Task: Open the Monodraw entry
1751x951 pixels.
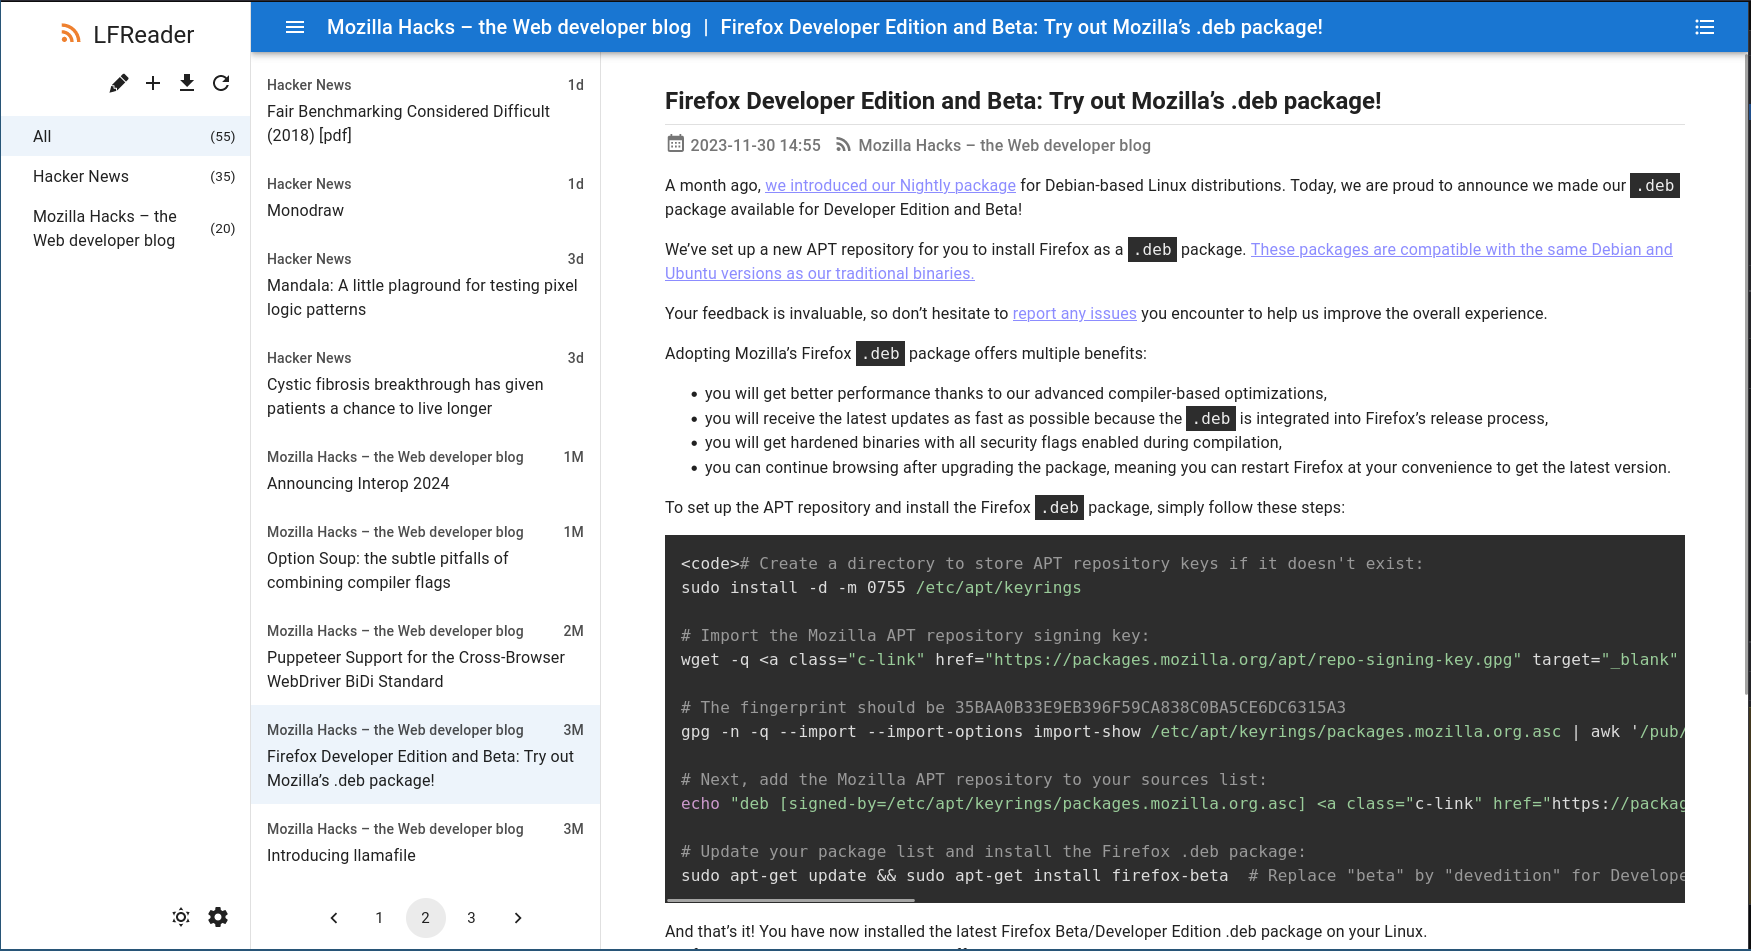Action: [425, 197]
